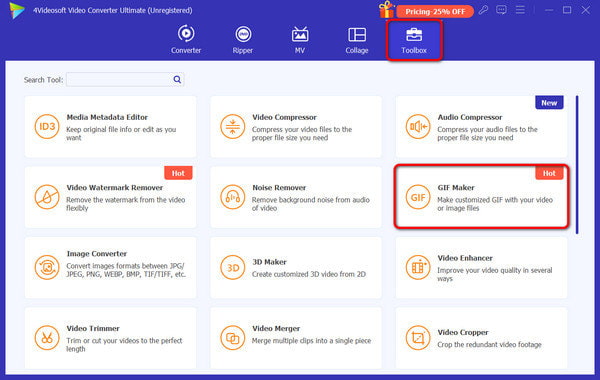Click the Audio Compressor icon

[418, 126]
